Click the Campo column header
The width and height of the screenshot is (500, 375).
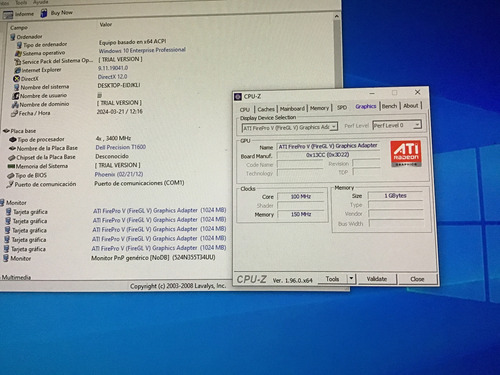click(19, 28)
